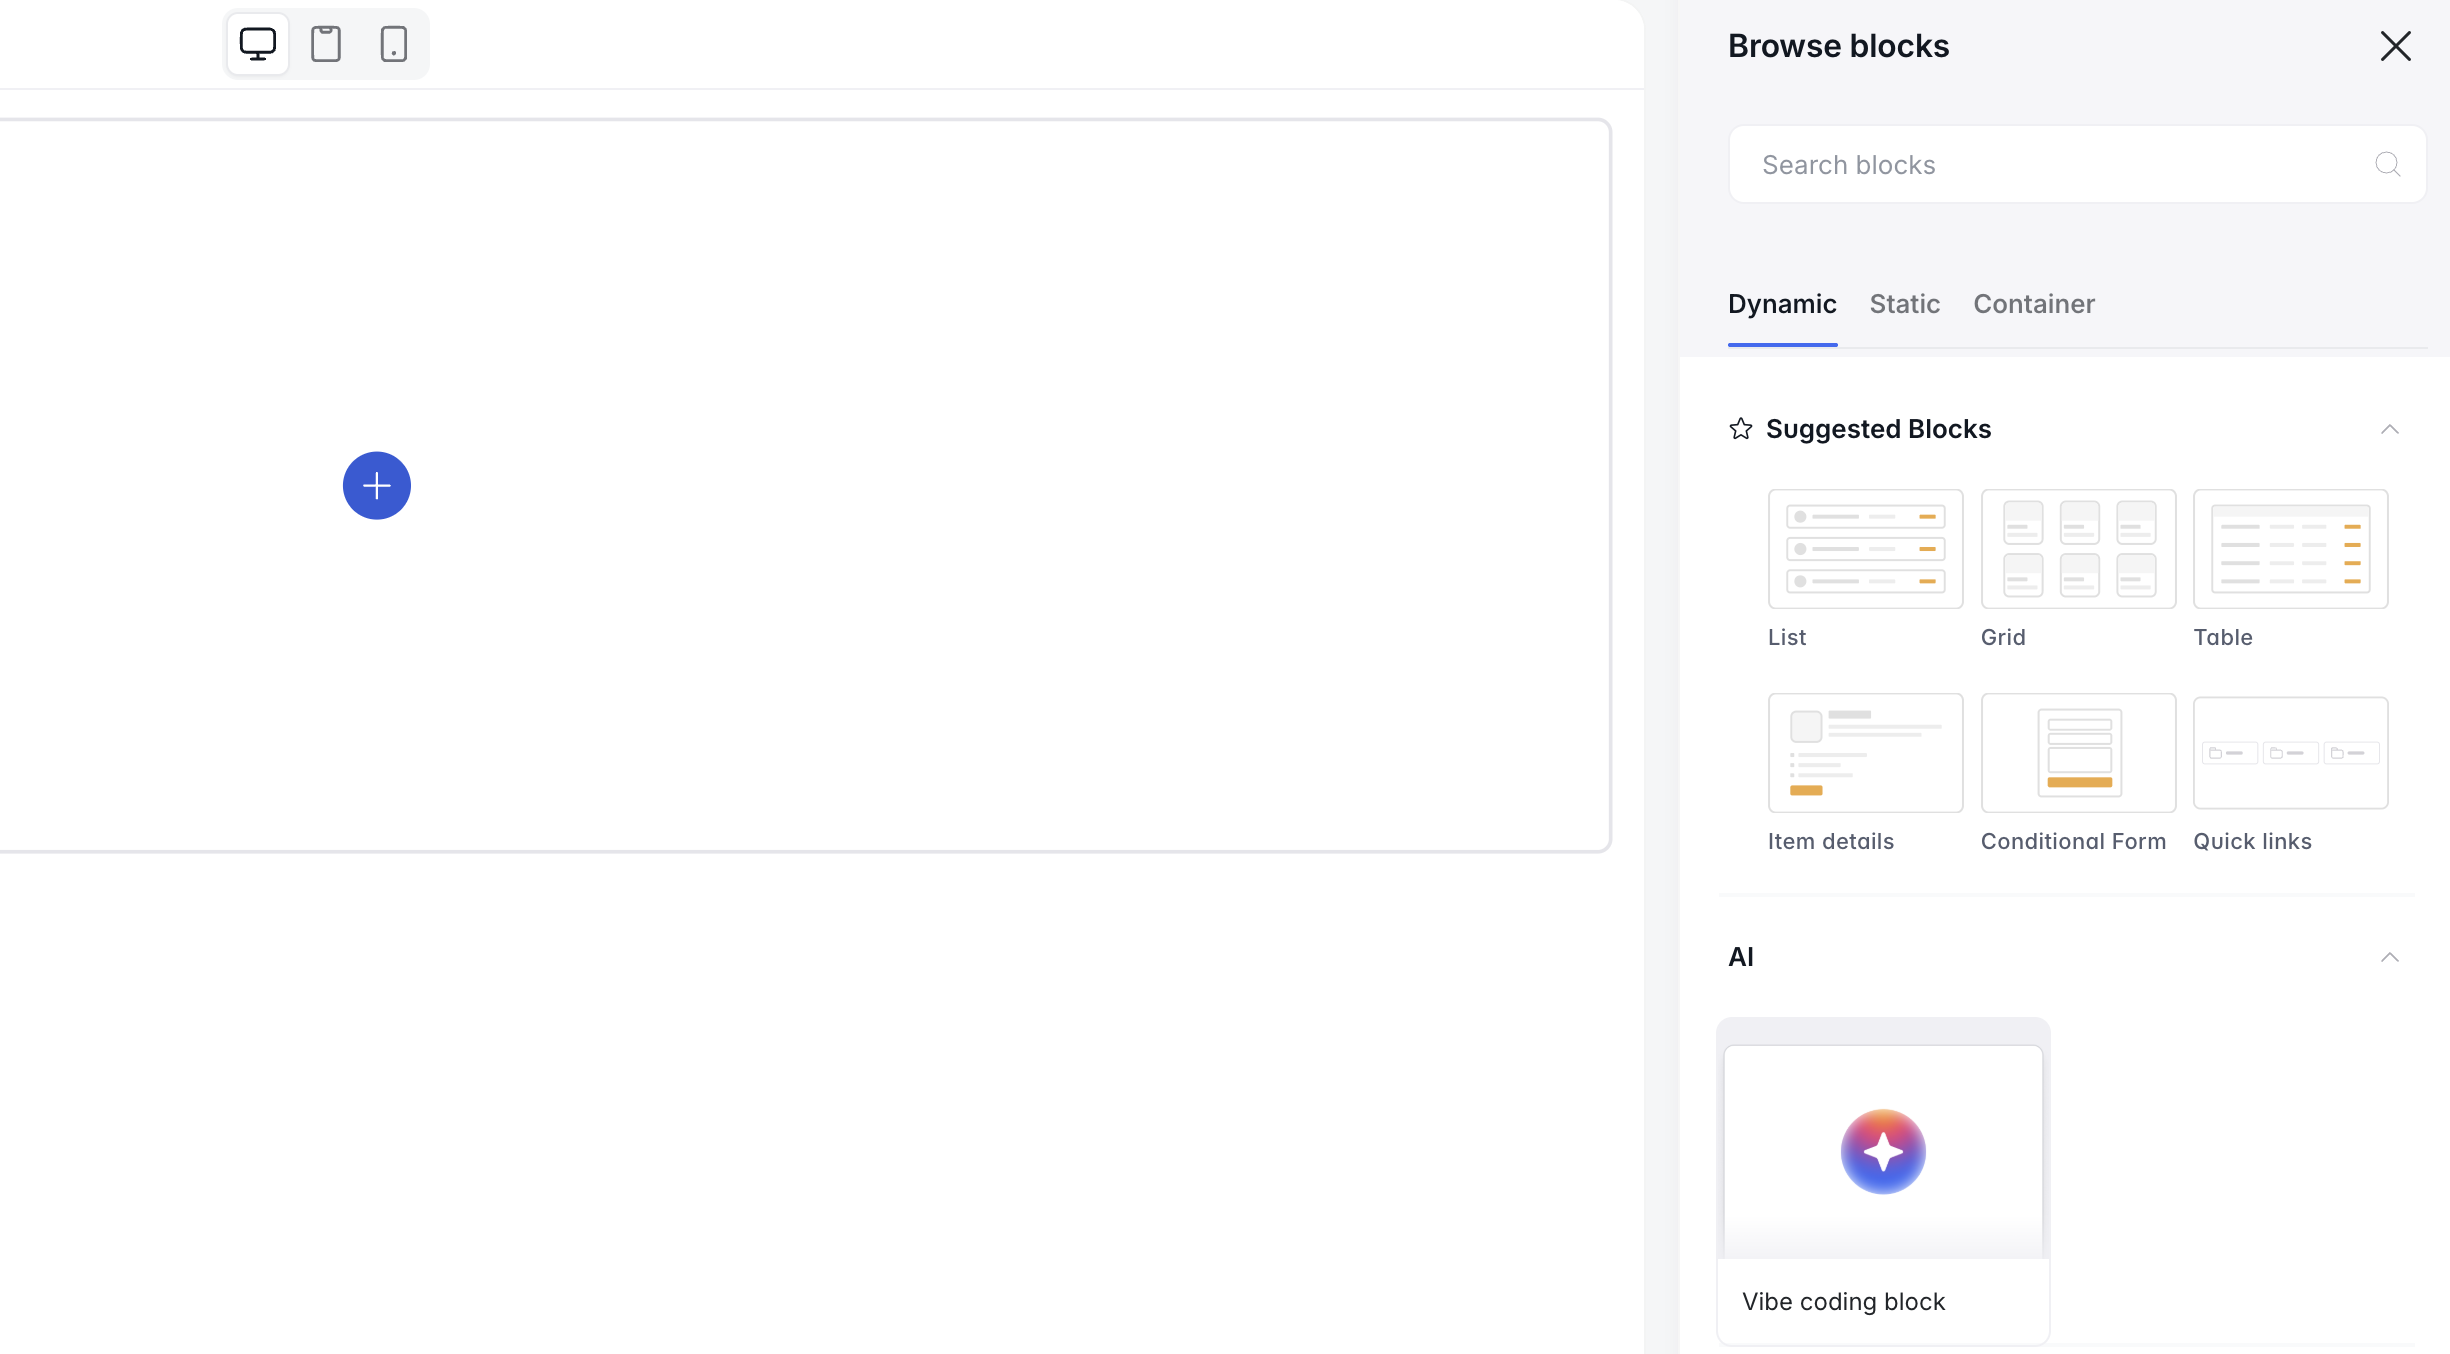Pick the Conditional Form block
The width and height of the screenshot is (2450, 1354).
click(2078, 753)
